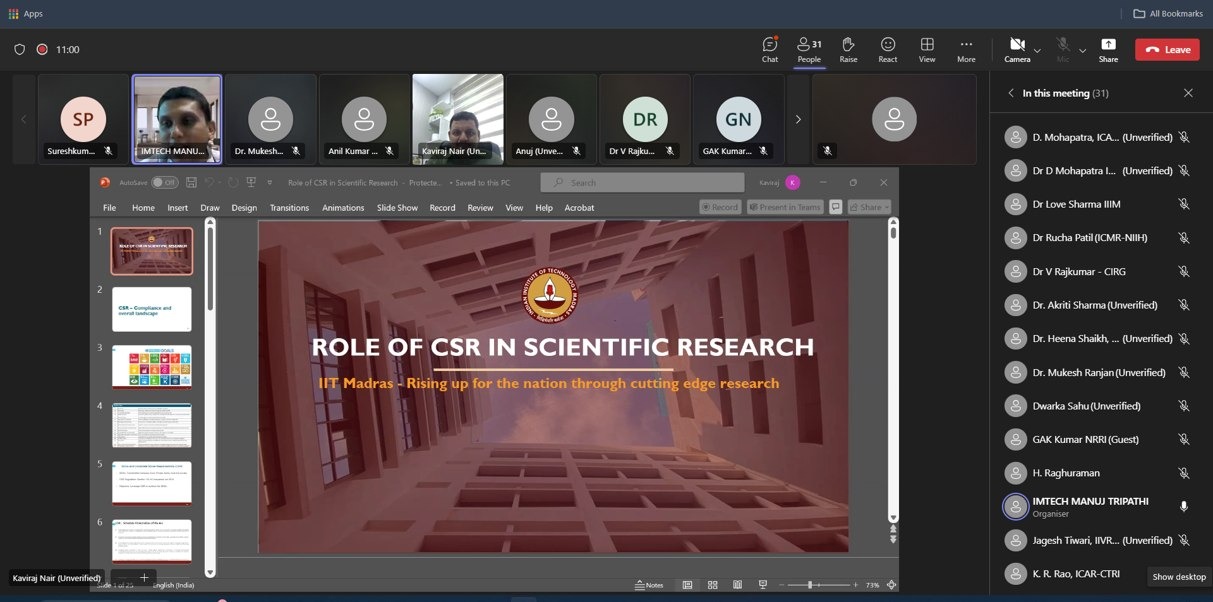Click Show desktop button
1213x602 pixels.
(x=1177, y=577)
